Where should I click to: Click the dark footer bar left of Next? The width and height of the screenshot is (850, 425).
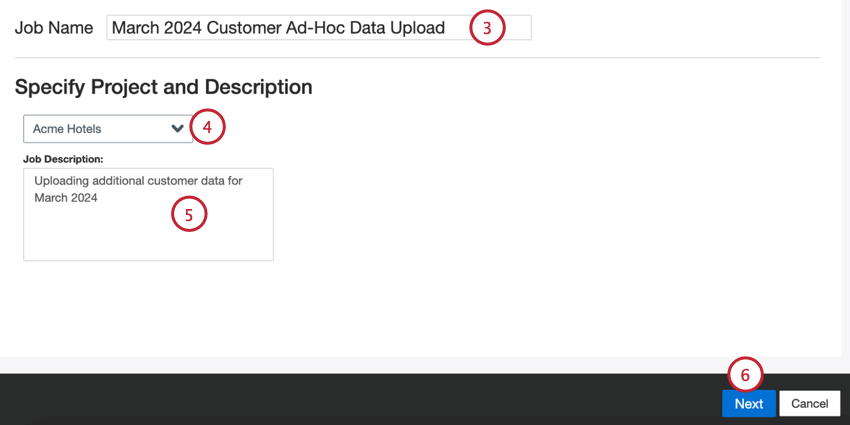pyautogui.click(x=358, y=400)
